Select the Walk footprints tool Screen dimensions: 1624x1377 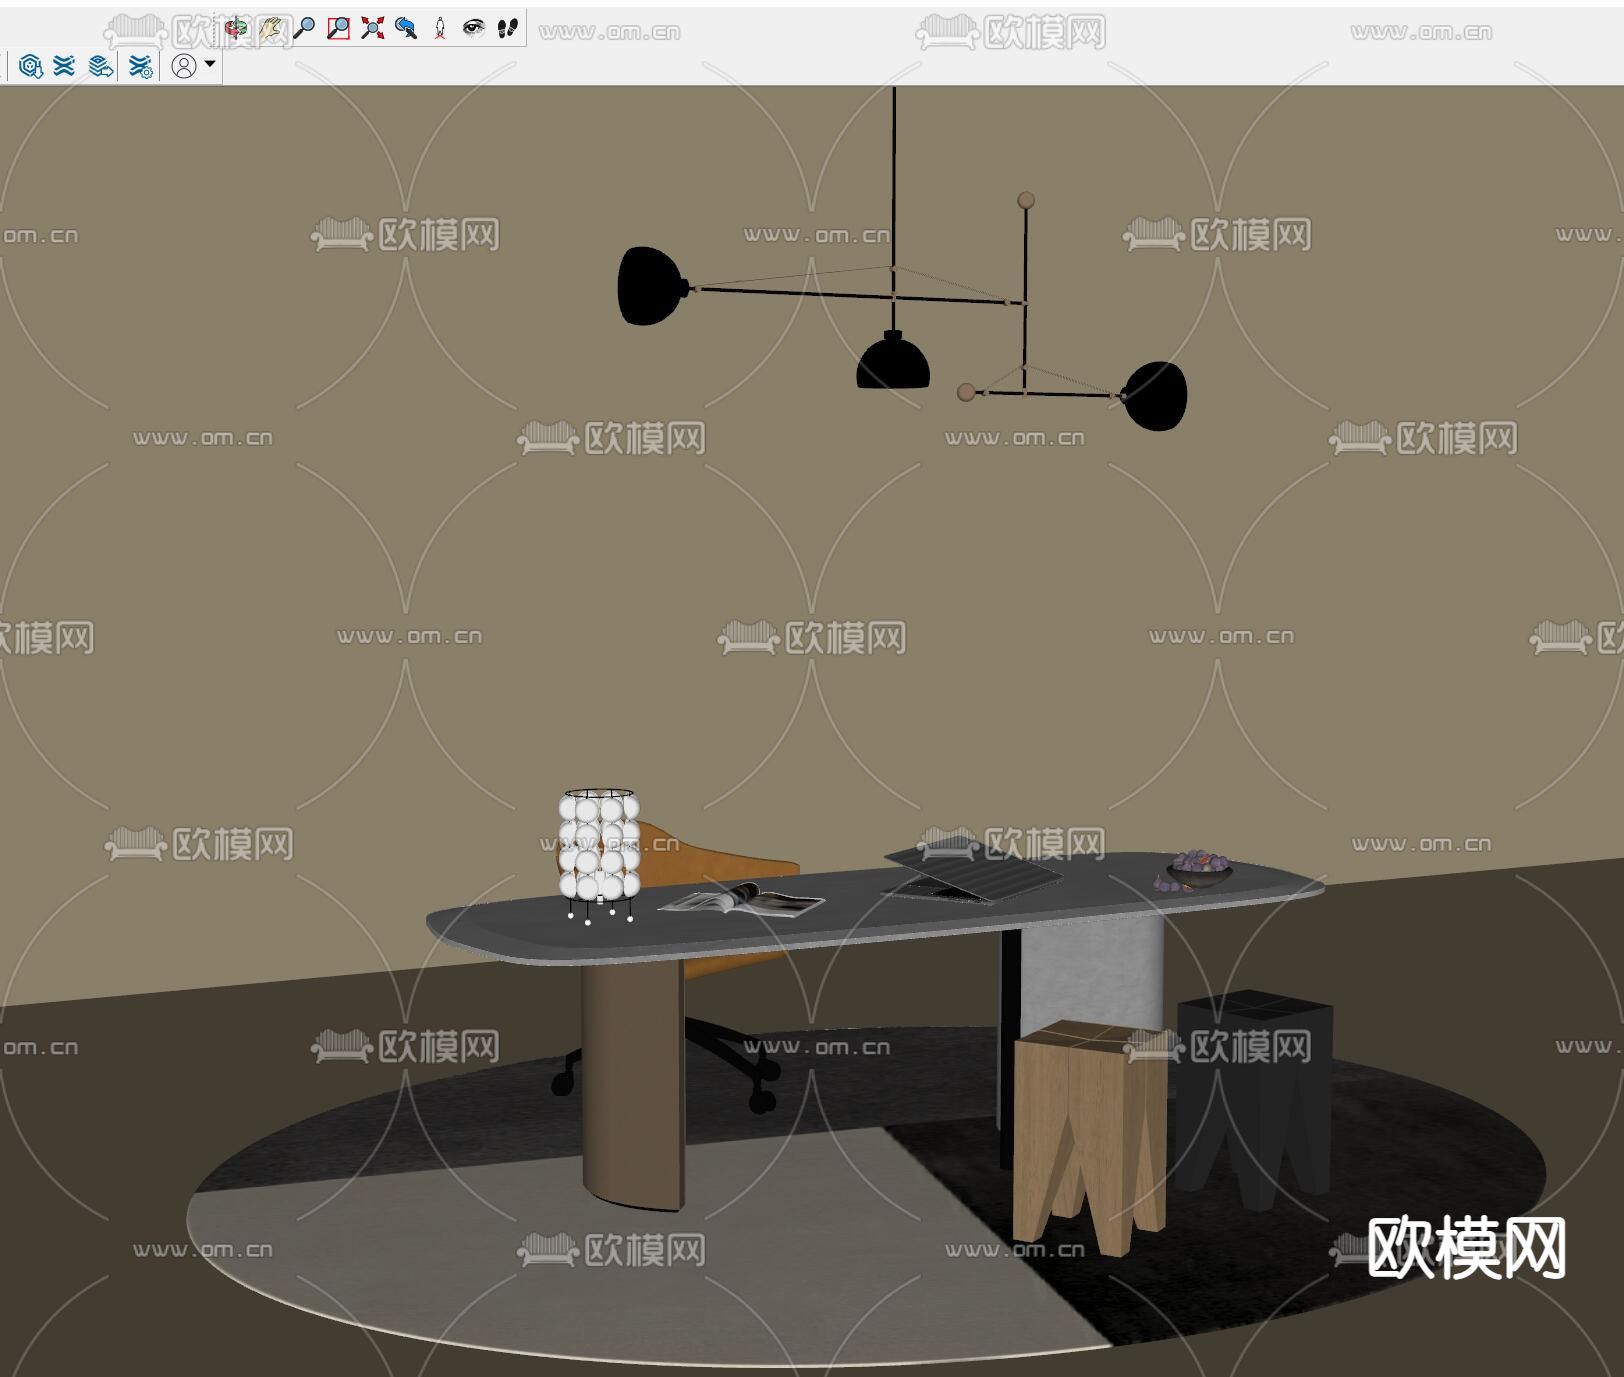click(508, 29)
